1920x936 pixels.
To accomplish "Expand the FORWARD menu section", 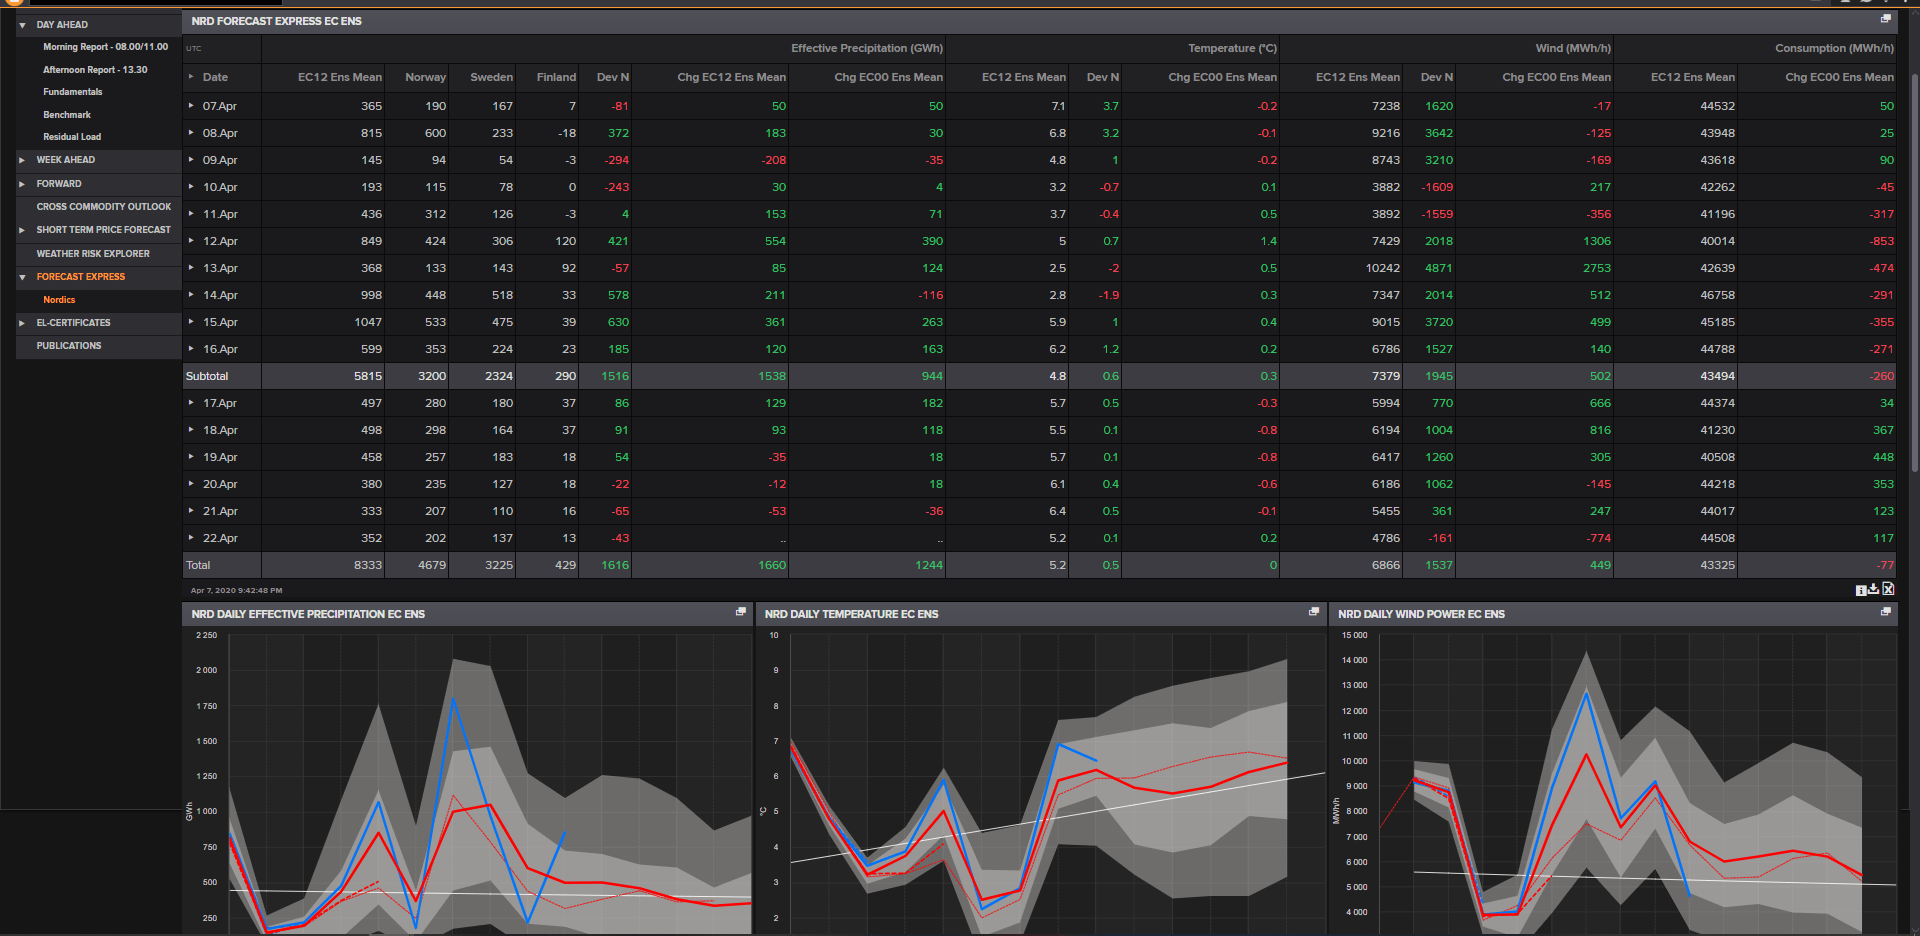I will point(22,184).
